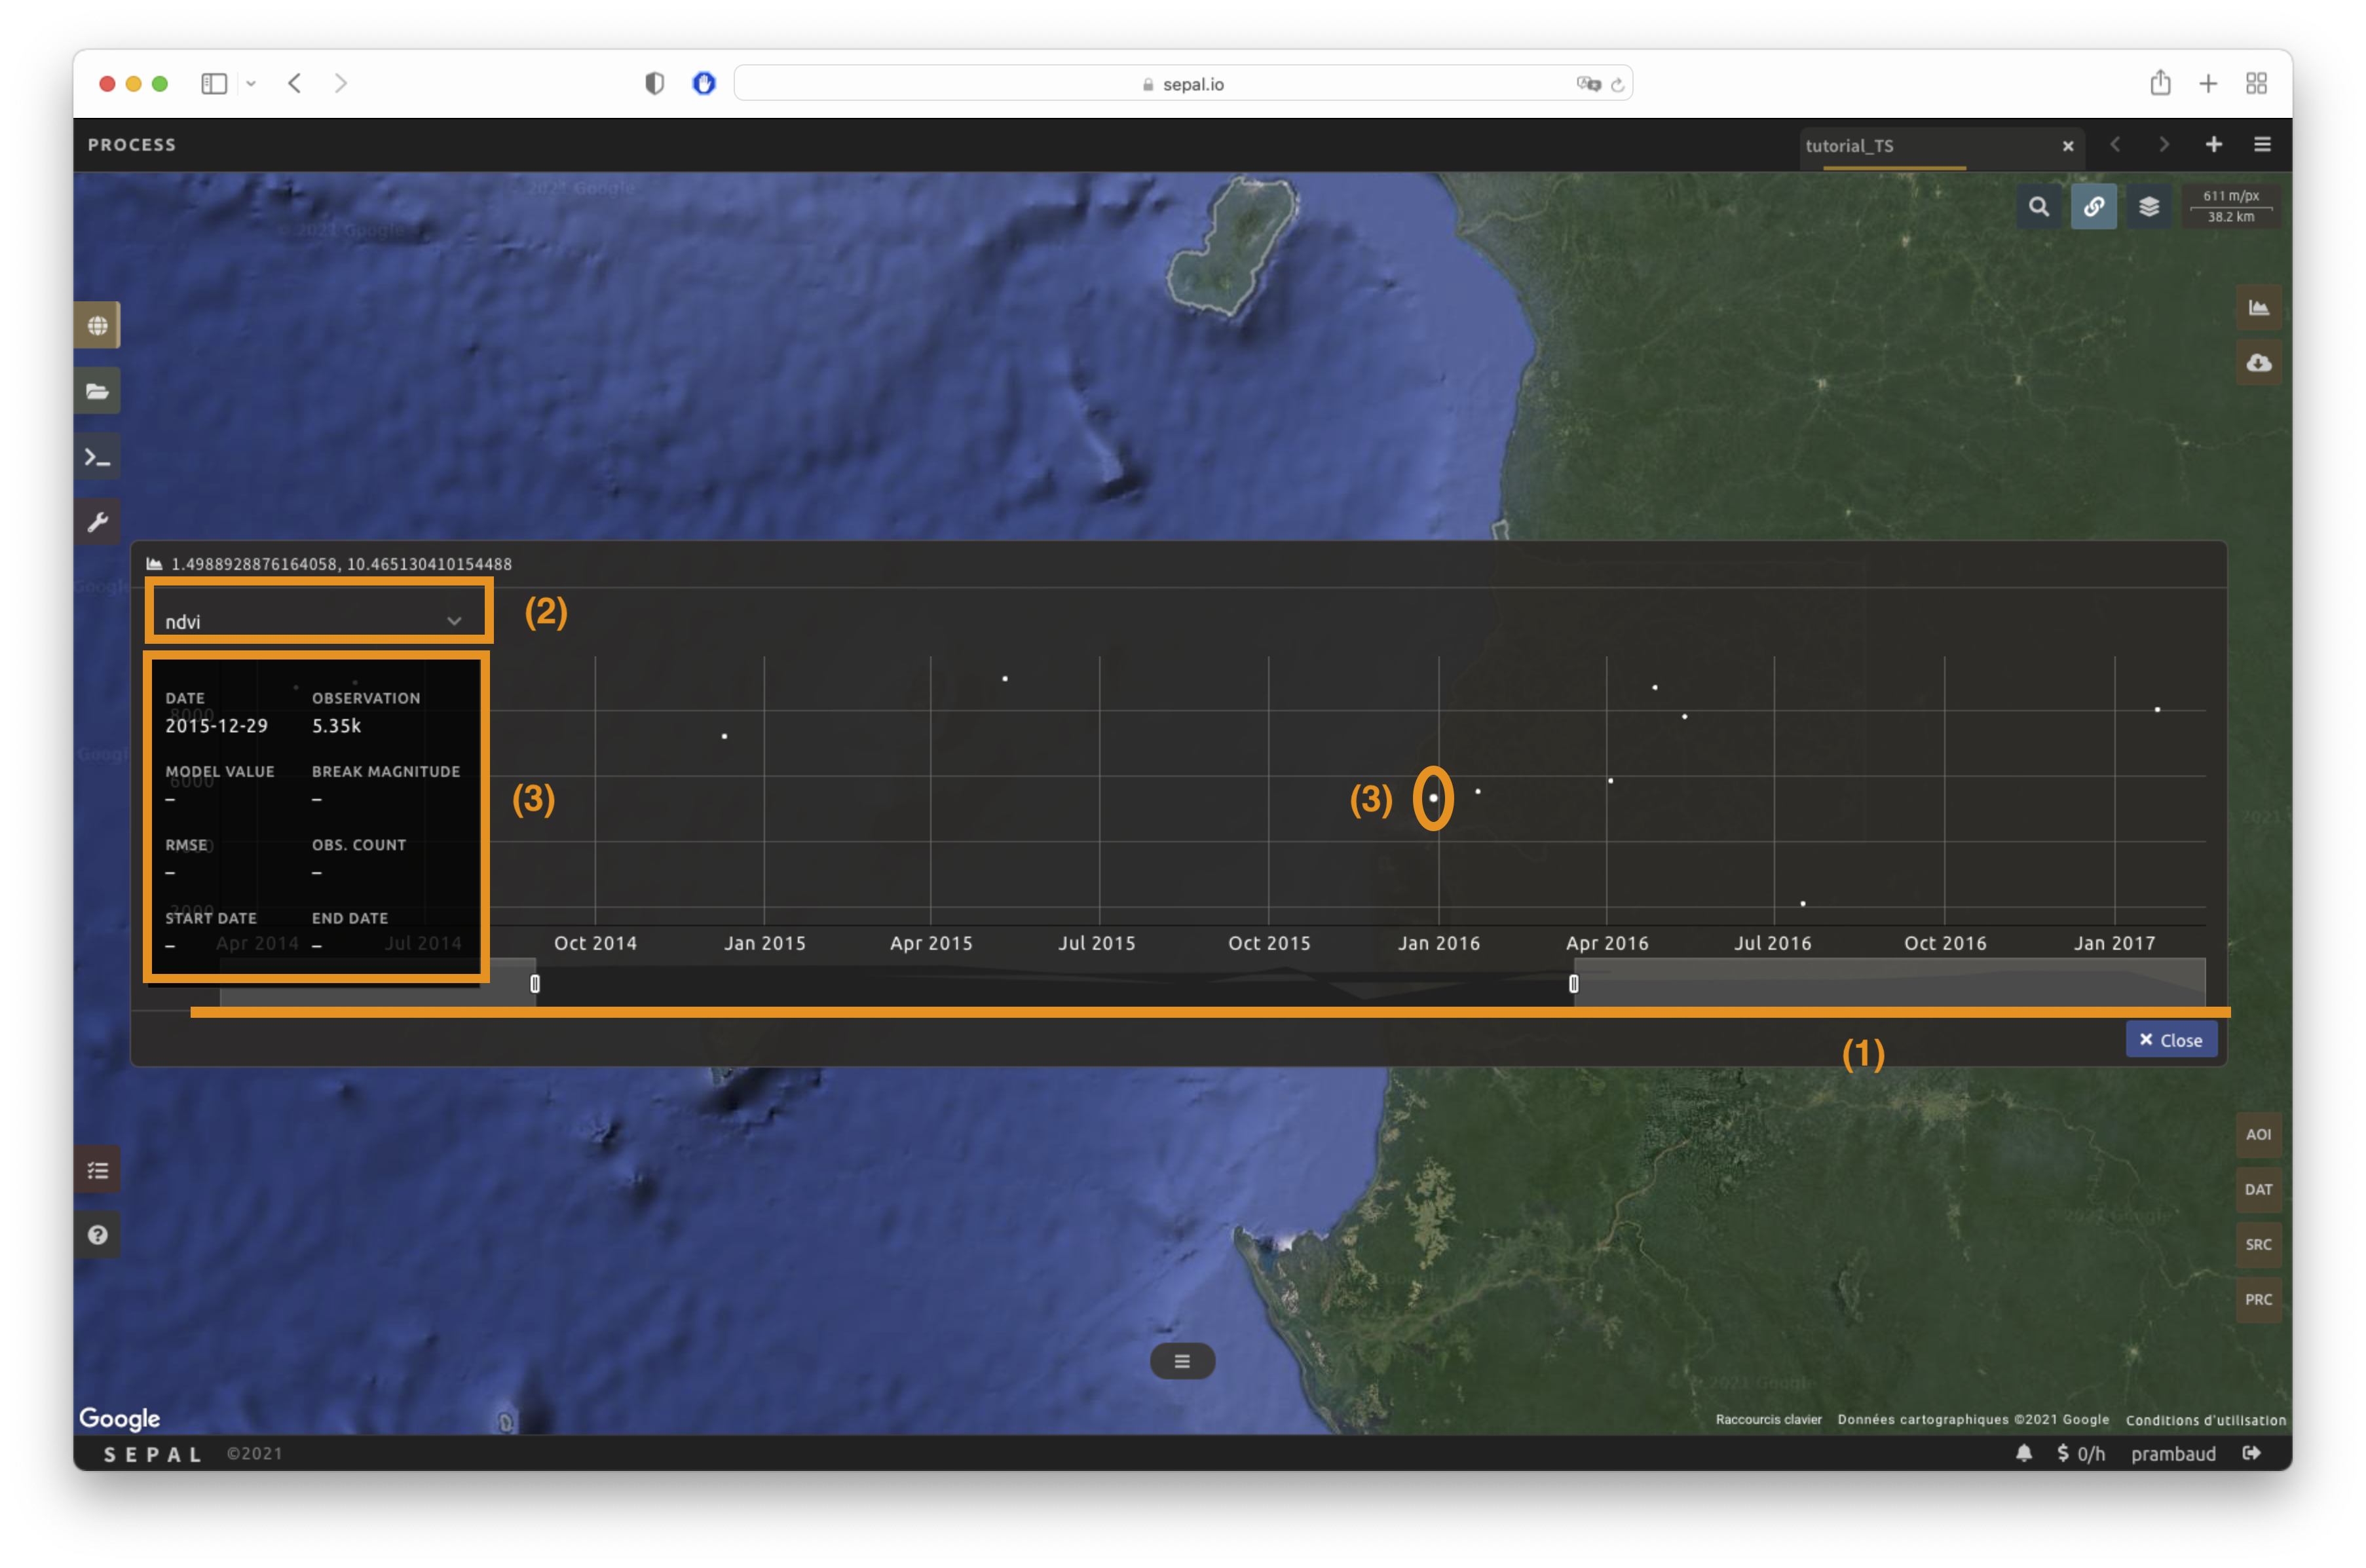Open the AOI panel tab
Image resolution: width=2366 pixels, height=1568 pixels.
tap(2258, 1134)
